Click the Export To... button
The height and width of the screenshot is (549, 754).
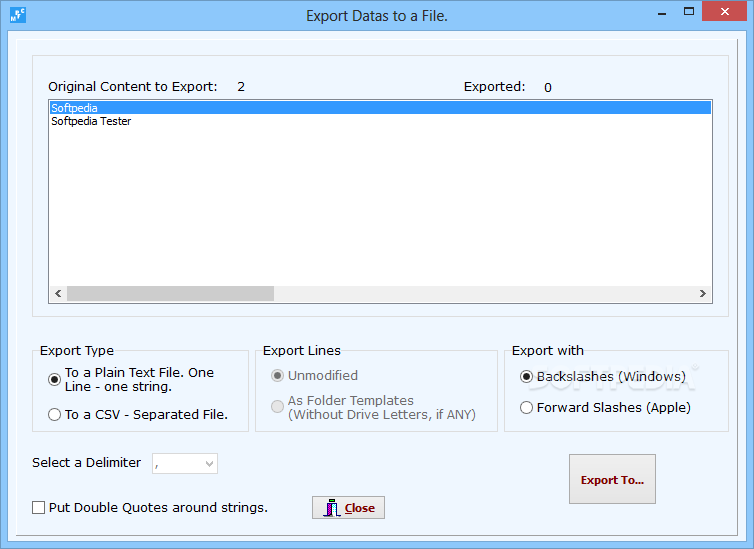[x=612, y=479]
